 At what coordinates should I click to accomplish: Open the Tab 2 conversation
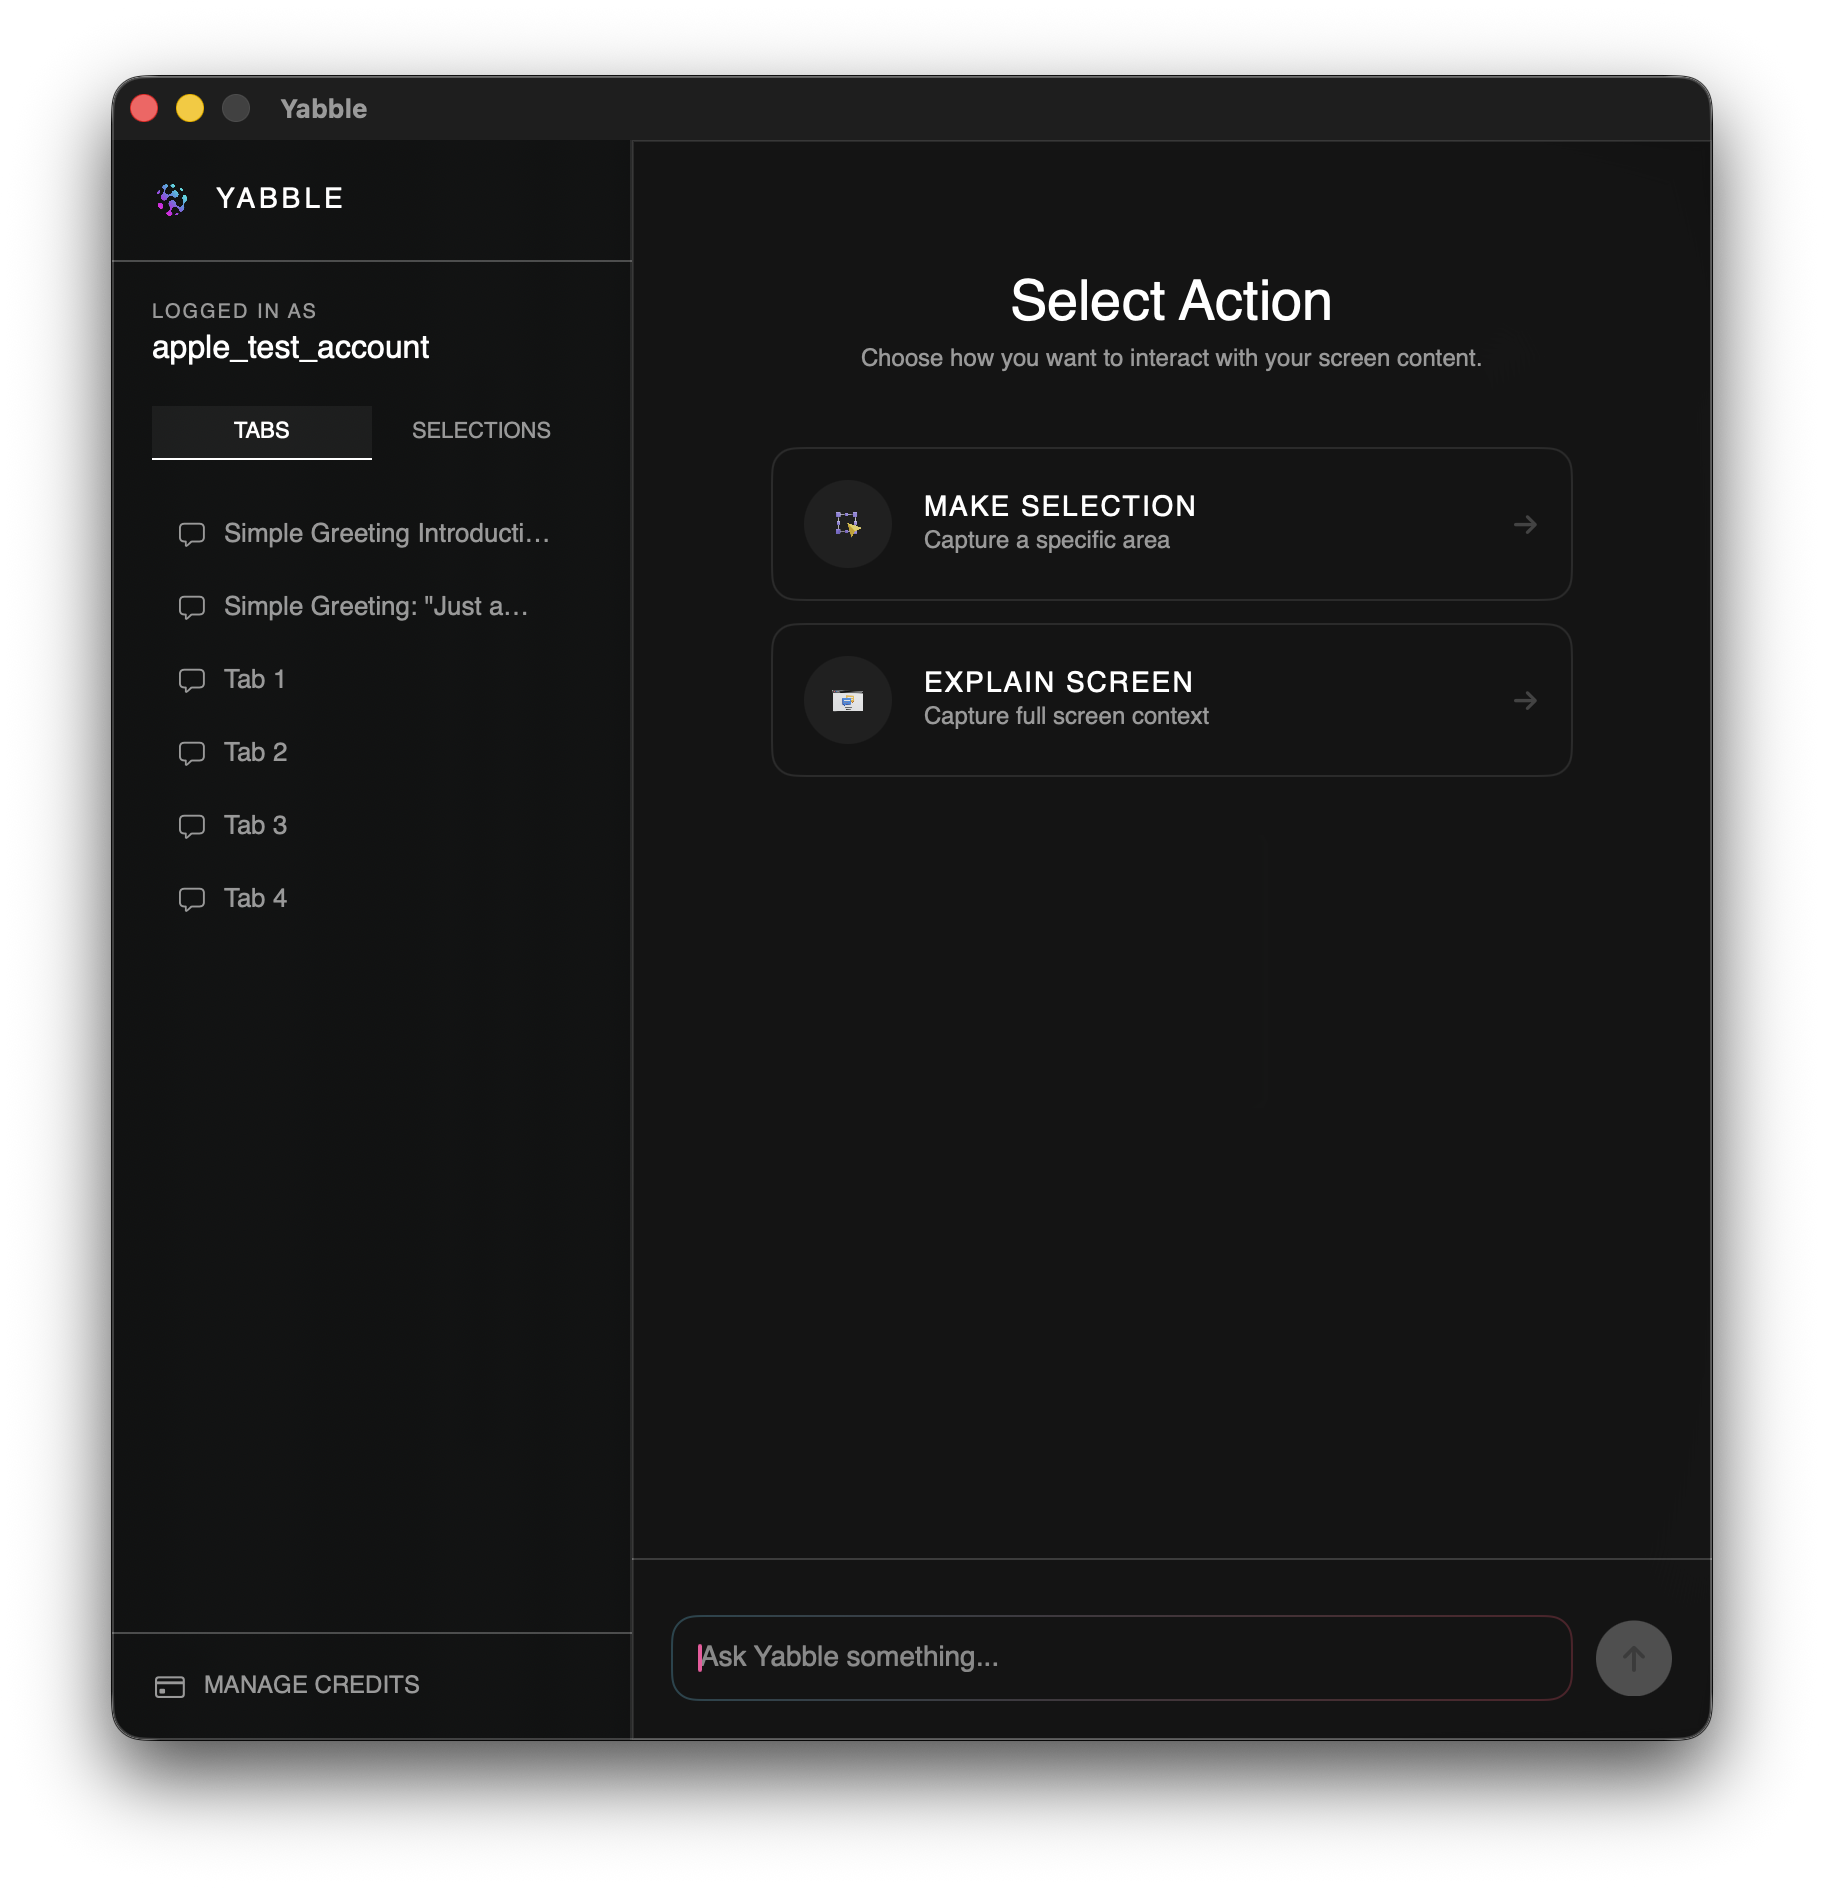click(x=255, y=752)
